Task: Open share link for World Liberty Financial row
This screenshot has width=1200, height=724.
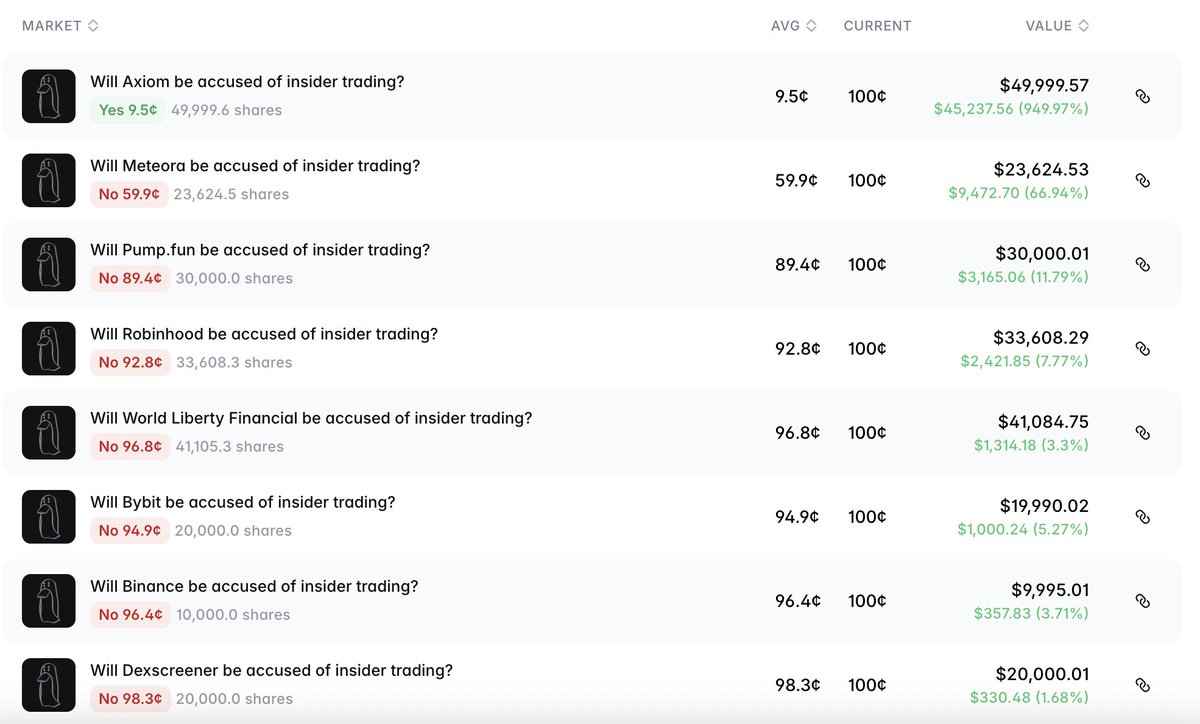Action: point(1143,432)
